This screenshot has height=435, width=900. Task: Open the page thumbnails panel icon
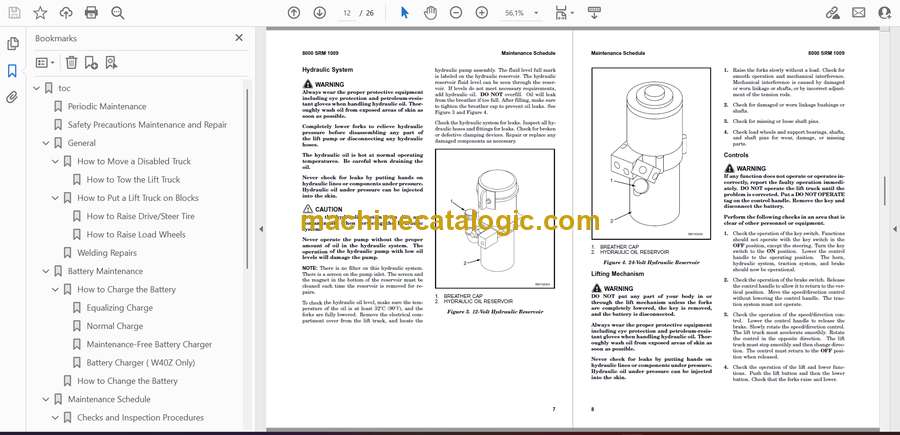pos(13,44)
